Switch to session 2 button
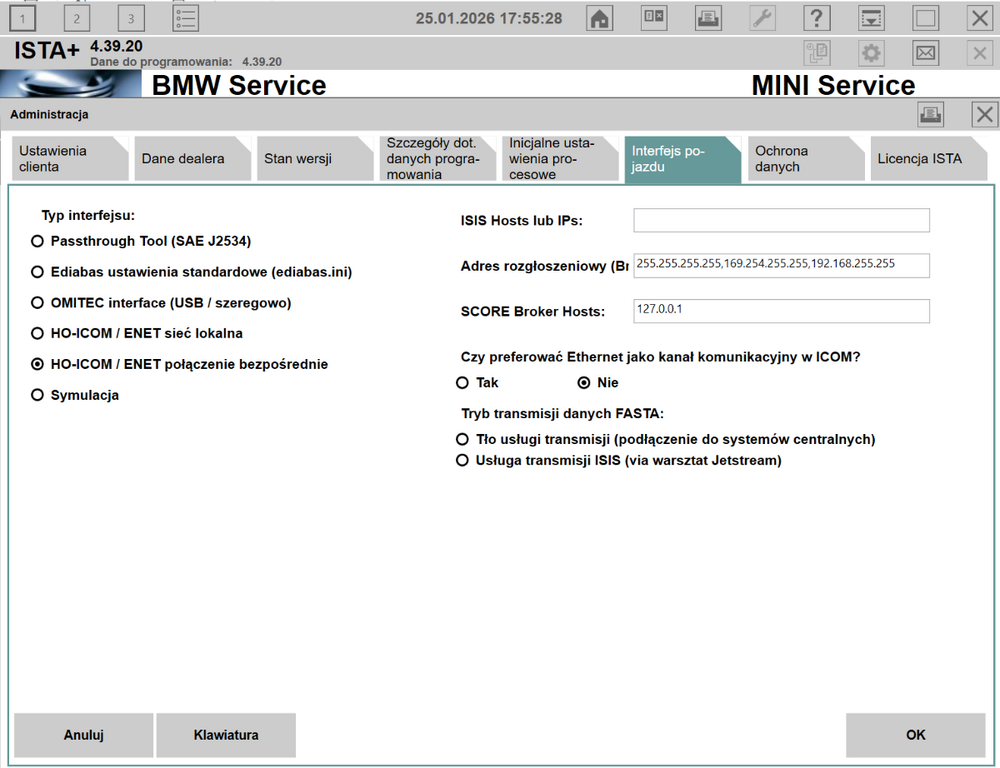Viewport: 1000px width, 768px height. [x=77, y=18]
